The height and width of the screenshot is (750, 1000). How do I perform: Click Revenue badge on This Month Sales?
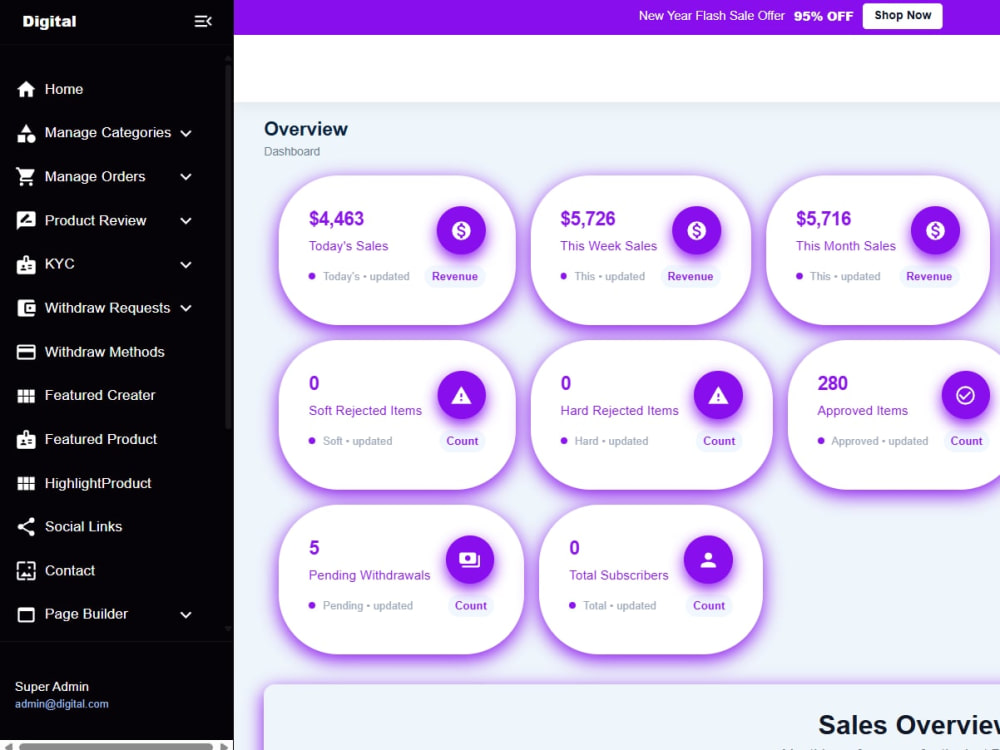pyautogui.click(x=929, y=276)
